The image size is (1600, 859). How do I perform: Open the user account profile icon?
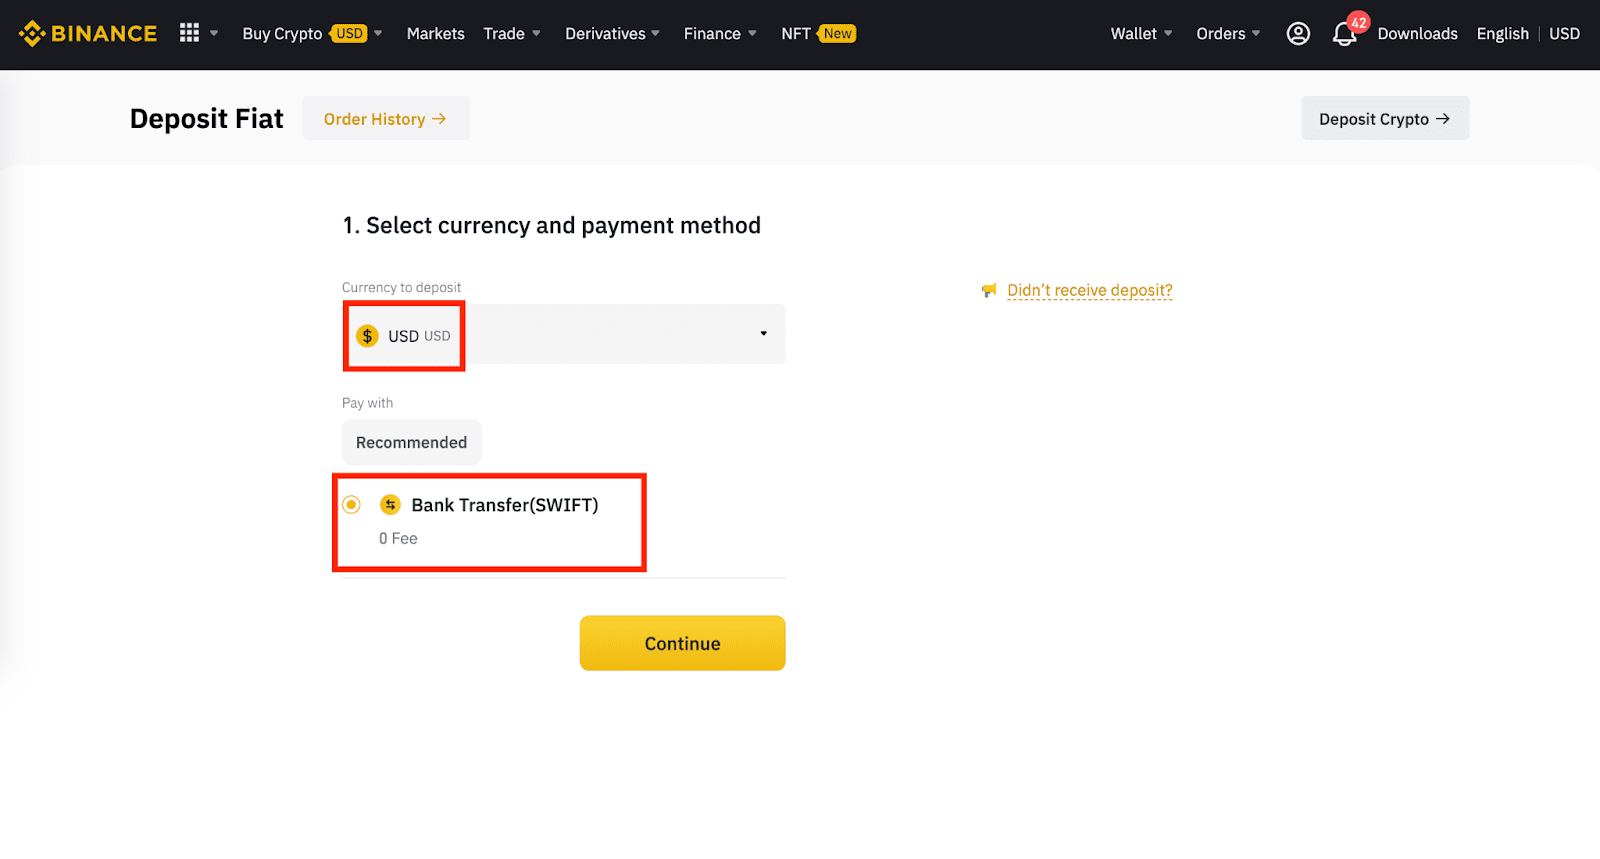click(x=1298, y=34)
